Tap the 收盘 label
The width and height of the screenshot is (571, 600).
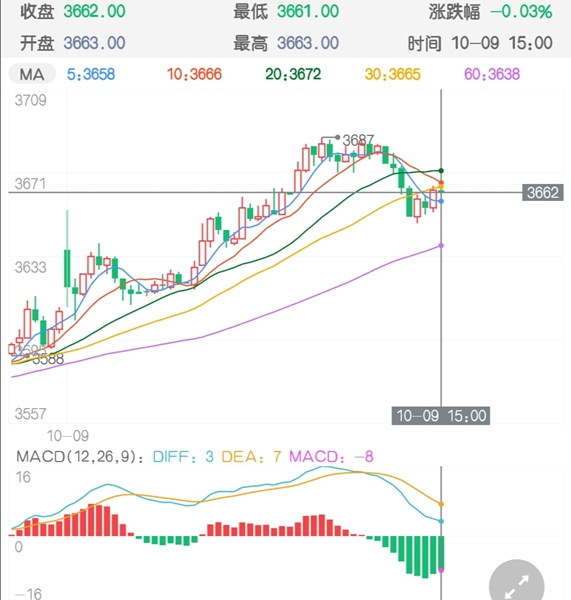click(37, 11)
